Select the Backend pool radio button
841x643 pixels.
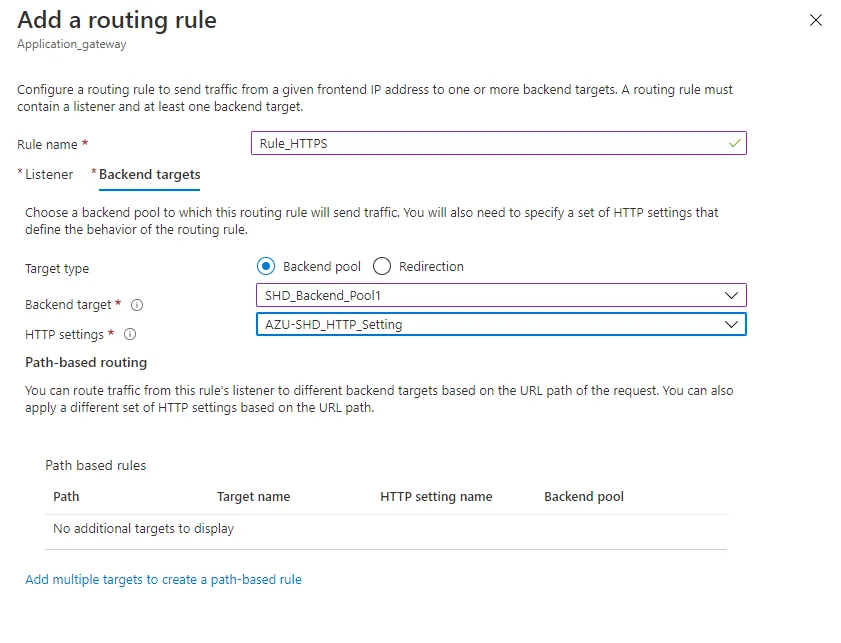click(266, 266)
